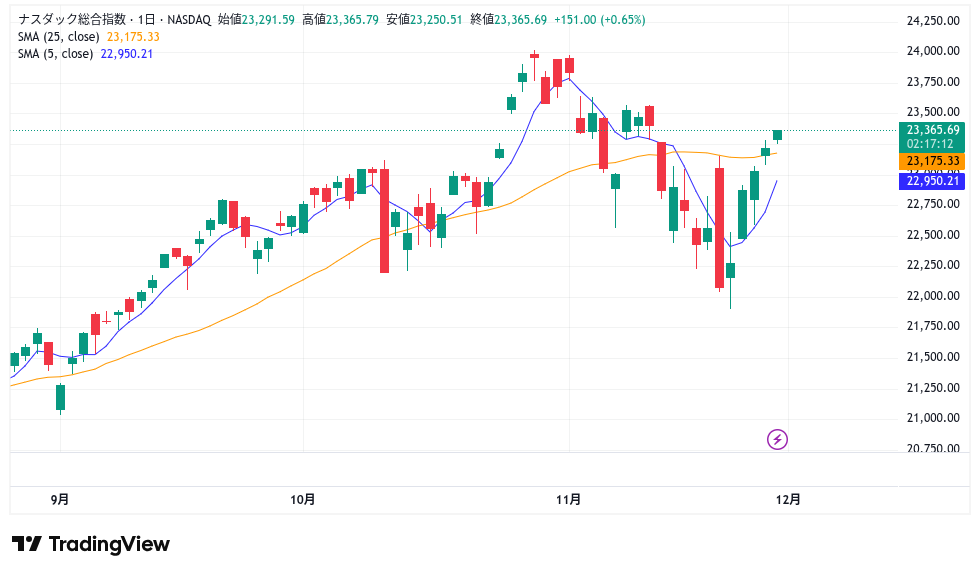
Task: Click the 11月 time axis label
Action: coord(569,499)
